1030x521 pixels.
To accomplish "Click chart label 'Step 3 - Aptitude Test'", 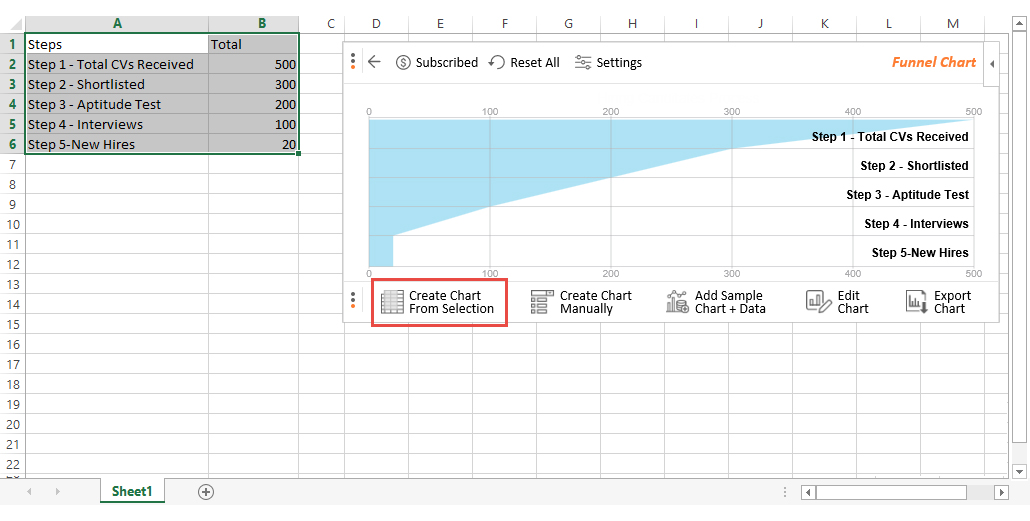I will [907, 194].
